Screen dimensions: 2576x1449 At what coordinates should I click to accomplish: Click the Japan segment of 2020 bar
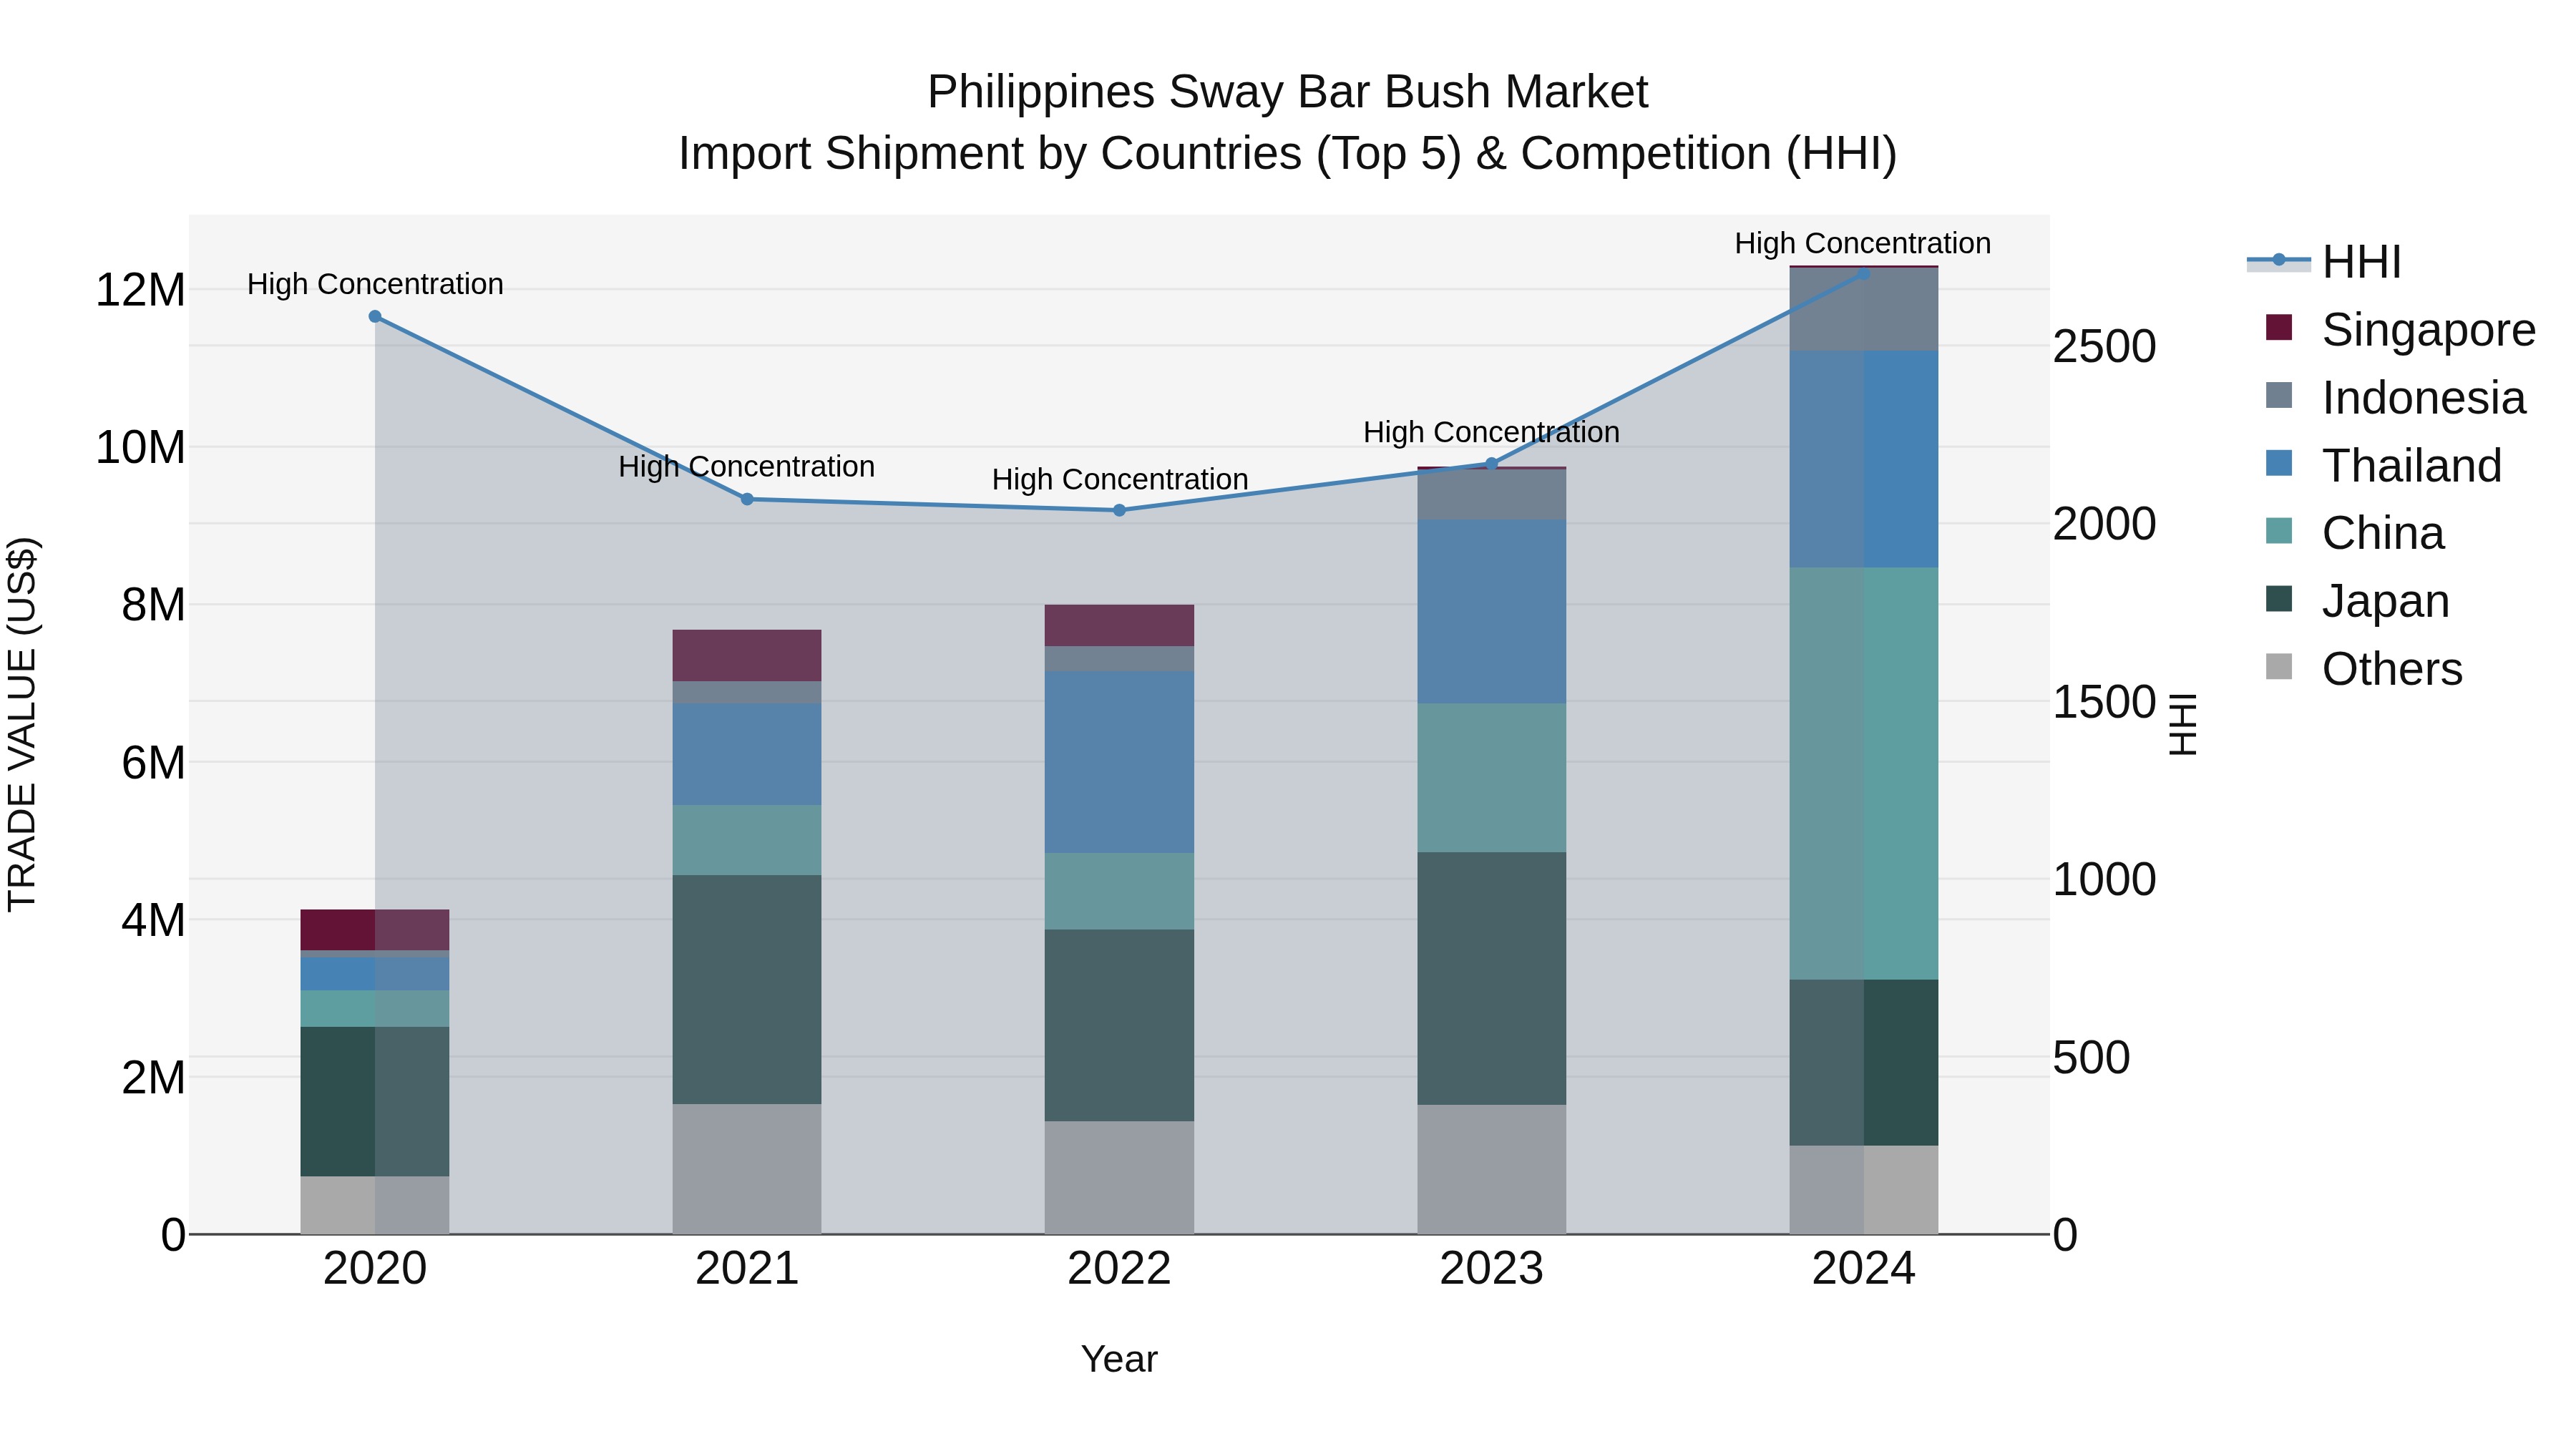pos(375,1102)
